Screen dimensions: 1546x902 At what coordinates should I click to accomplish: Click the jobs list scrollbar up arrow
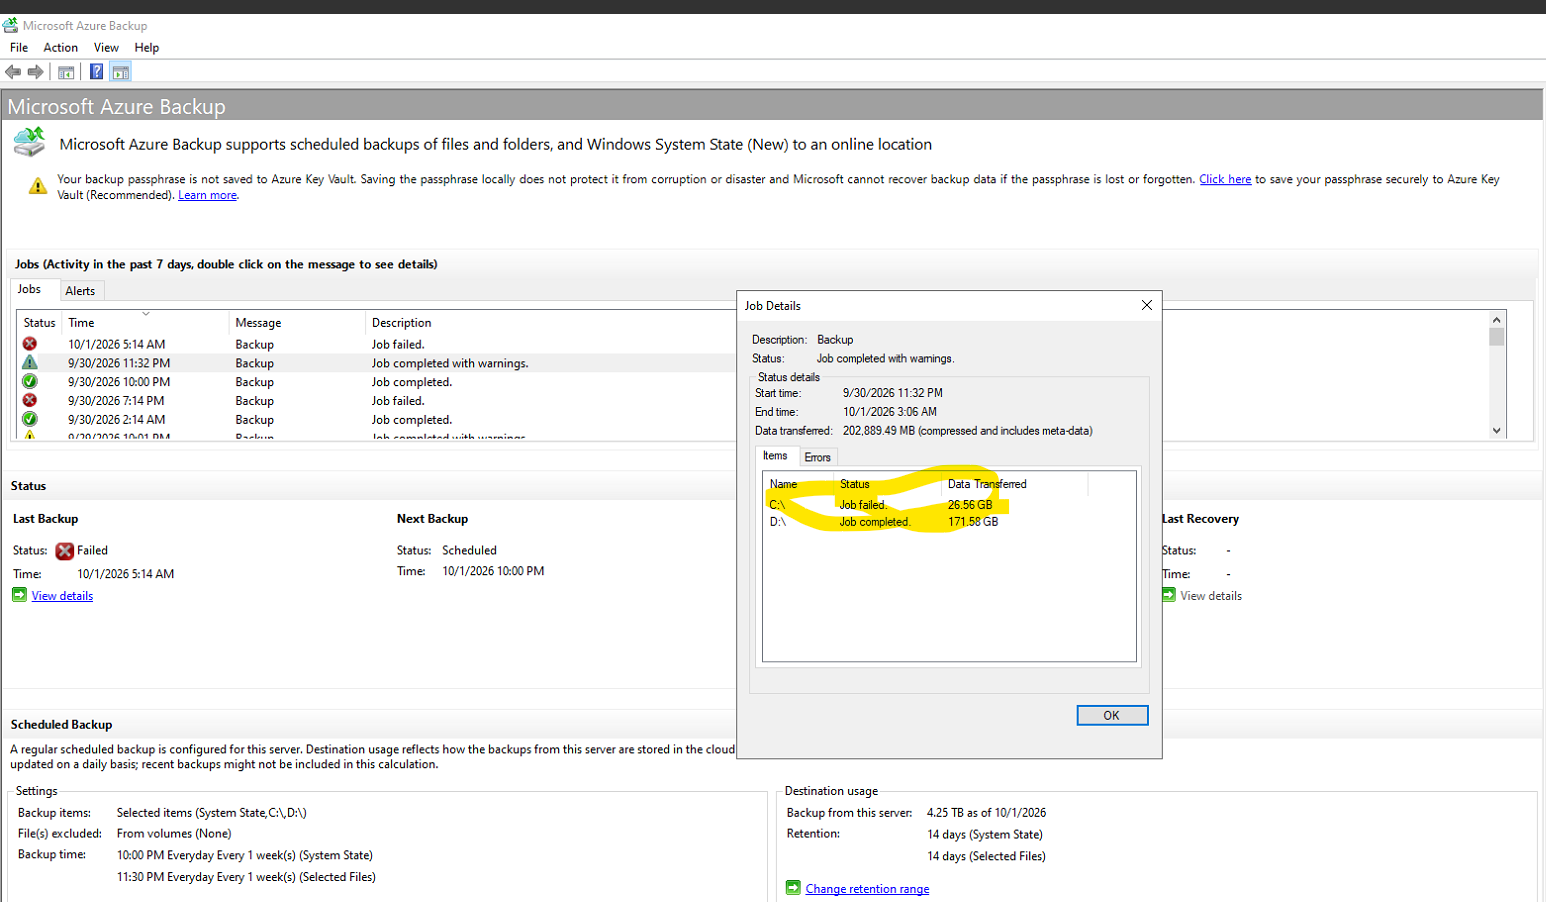coord(1497,320)
